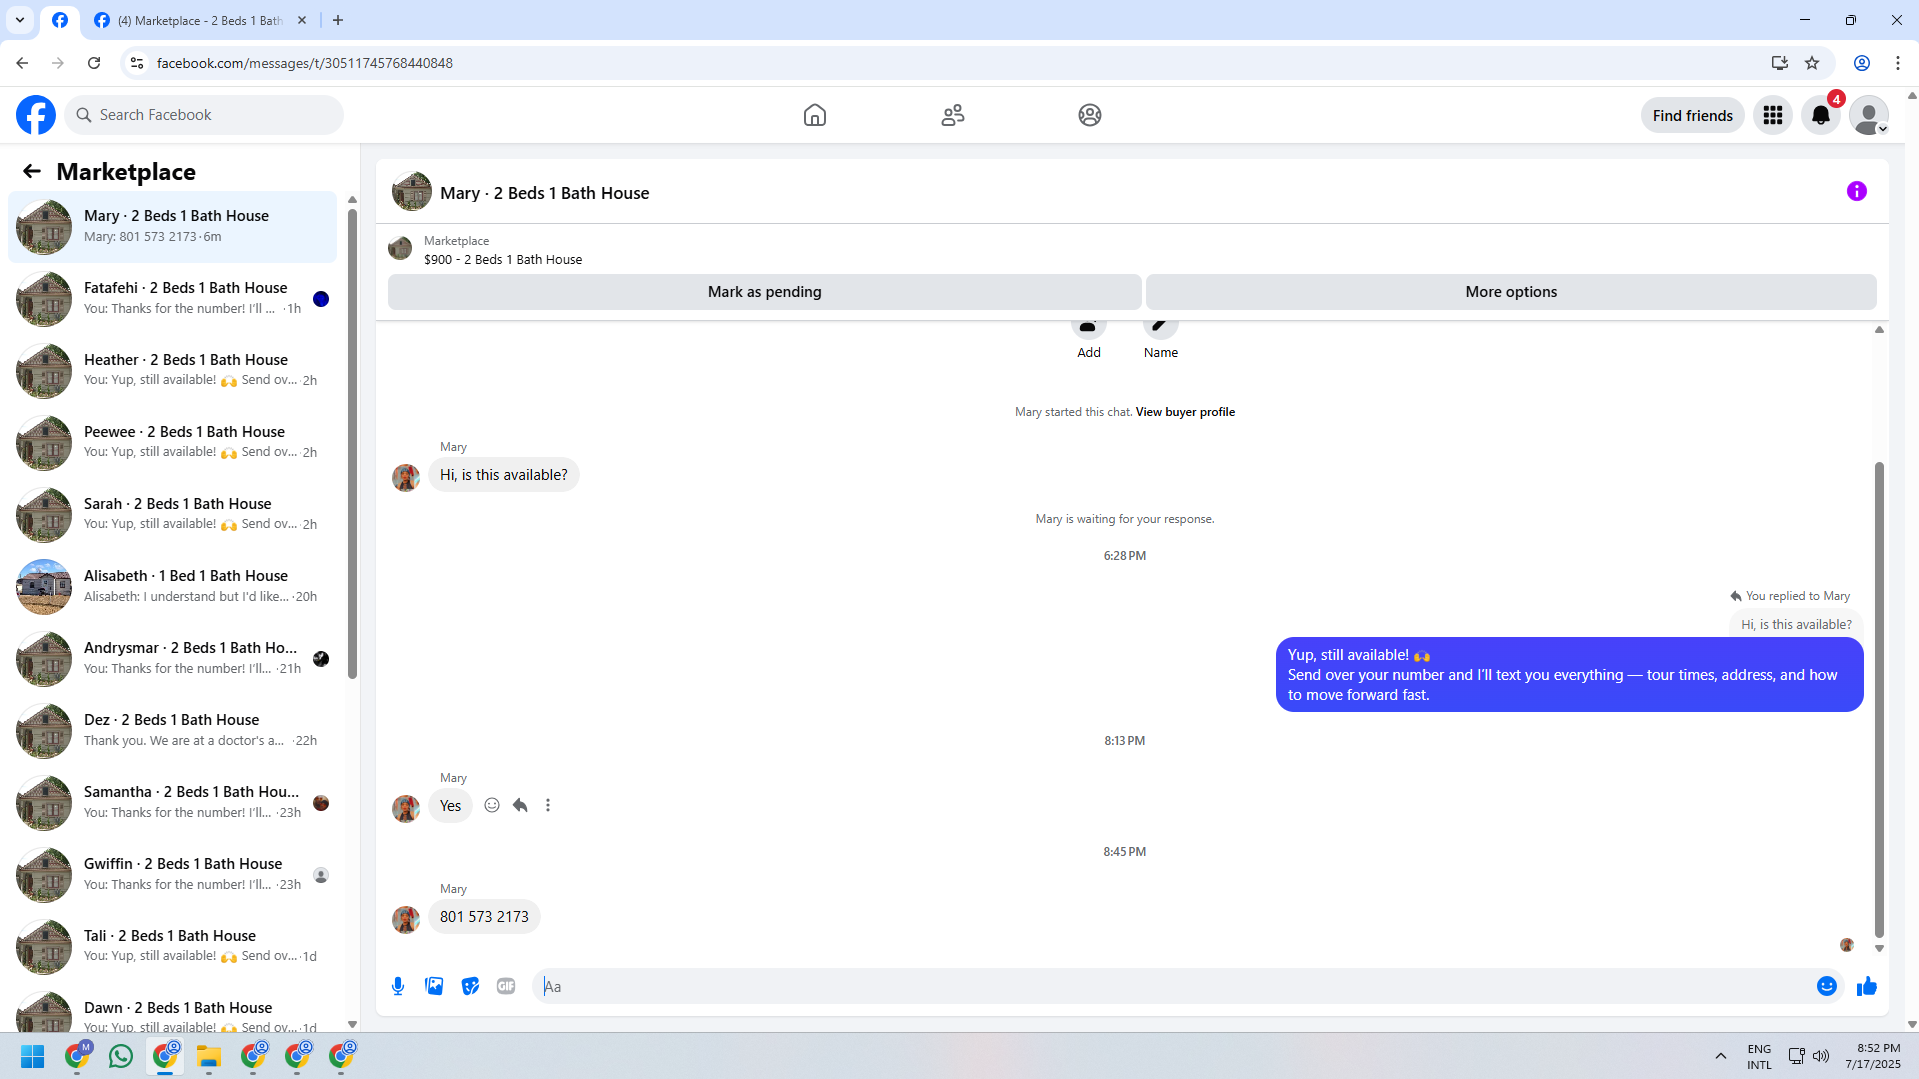Open the Sarah conversation
Screen dimensions: 1919x1079
coord(172,514)
